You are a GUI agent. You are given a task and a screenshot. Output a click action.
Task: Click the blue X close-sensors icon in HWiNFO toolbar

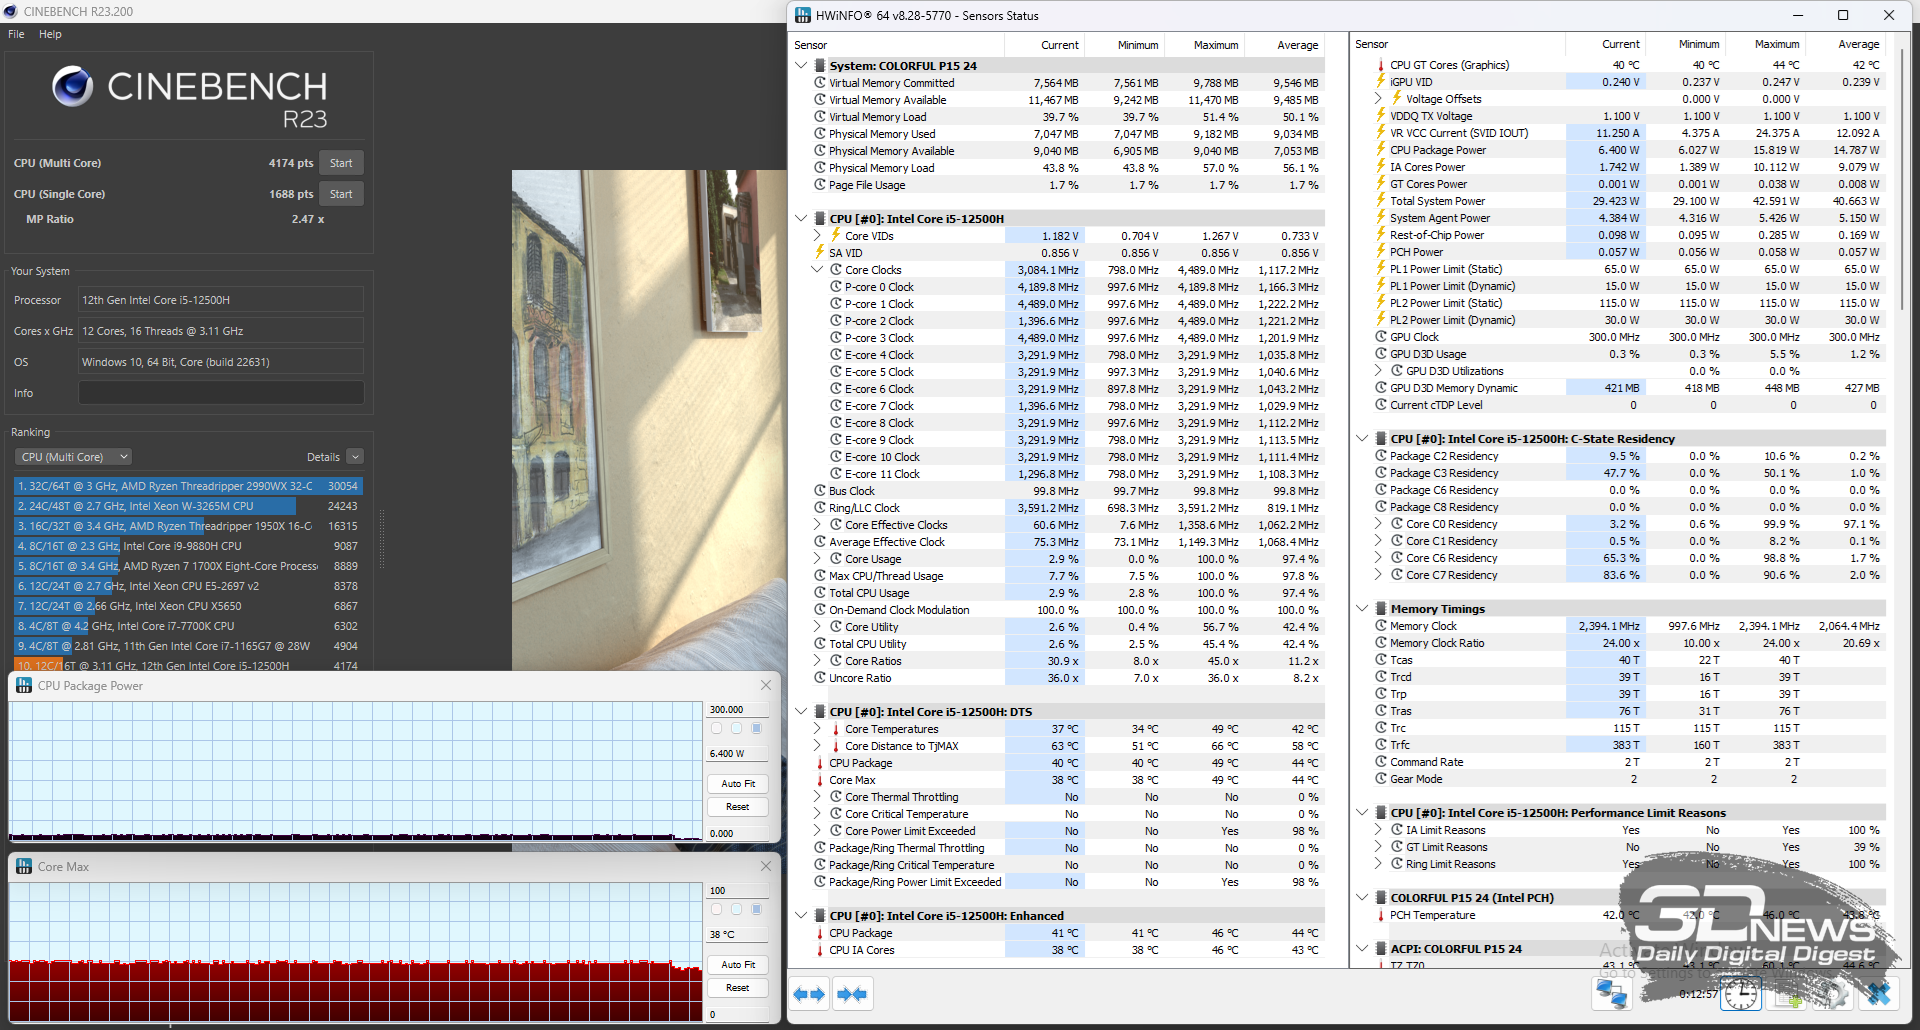(x=1879, y=993)
